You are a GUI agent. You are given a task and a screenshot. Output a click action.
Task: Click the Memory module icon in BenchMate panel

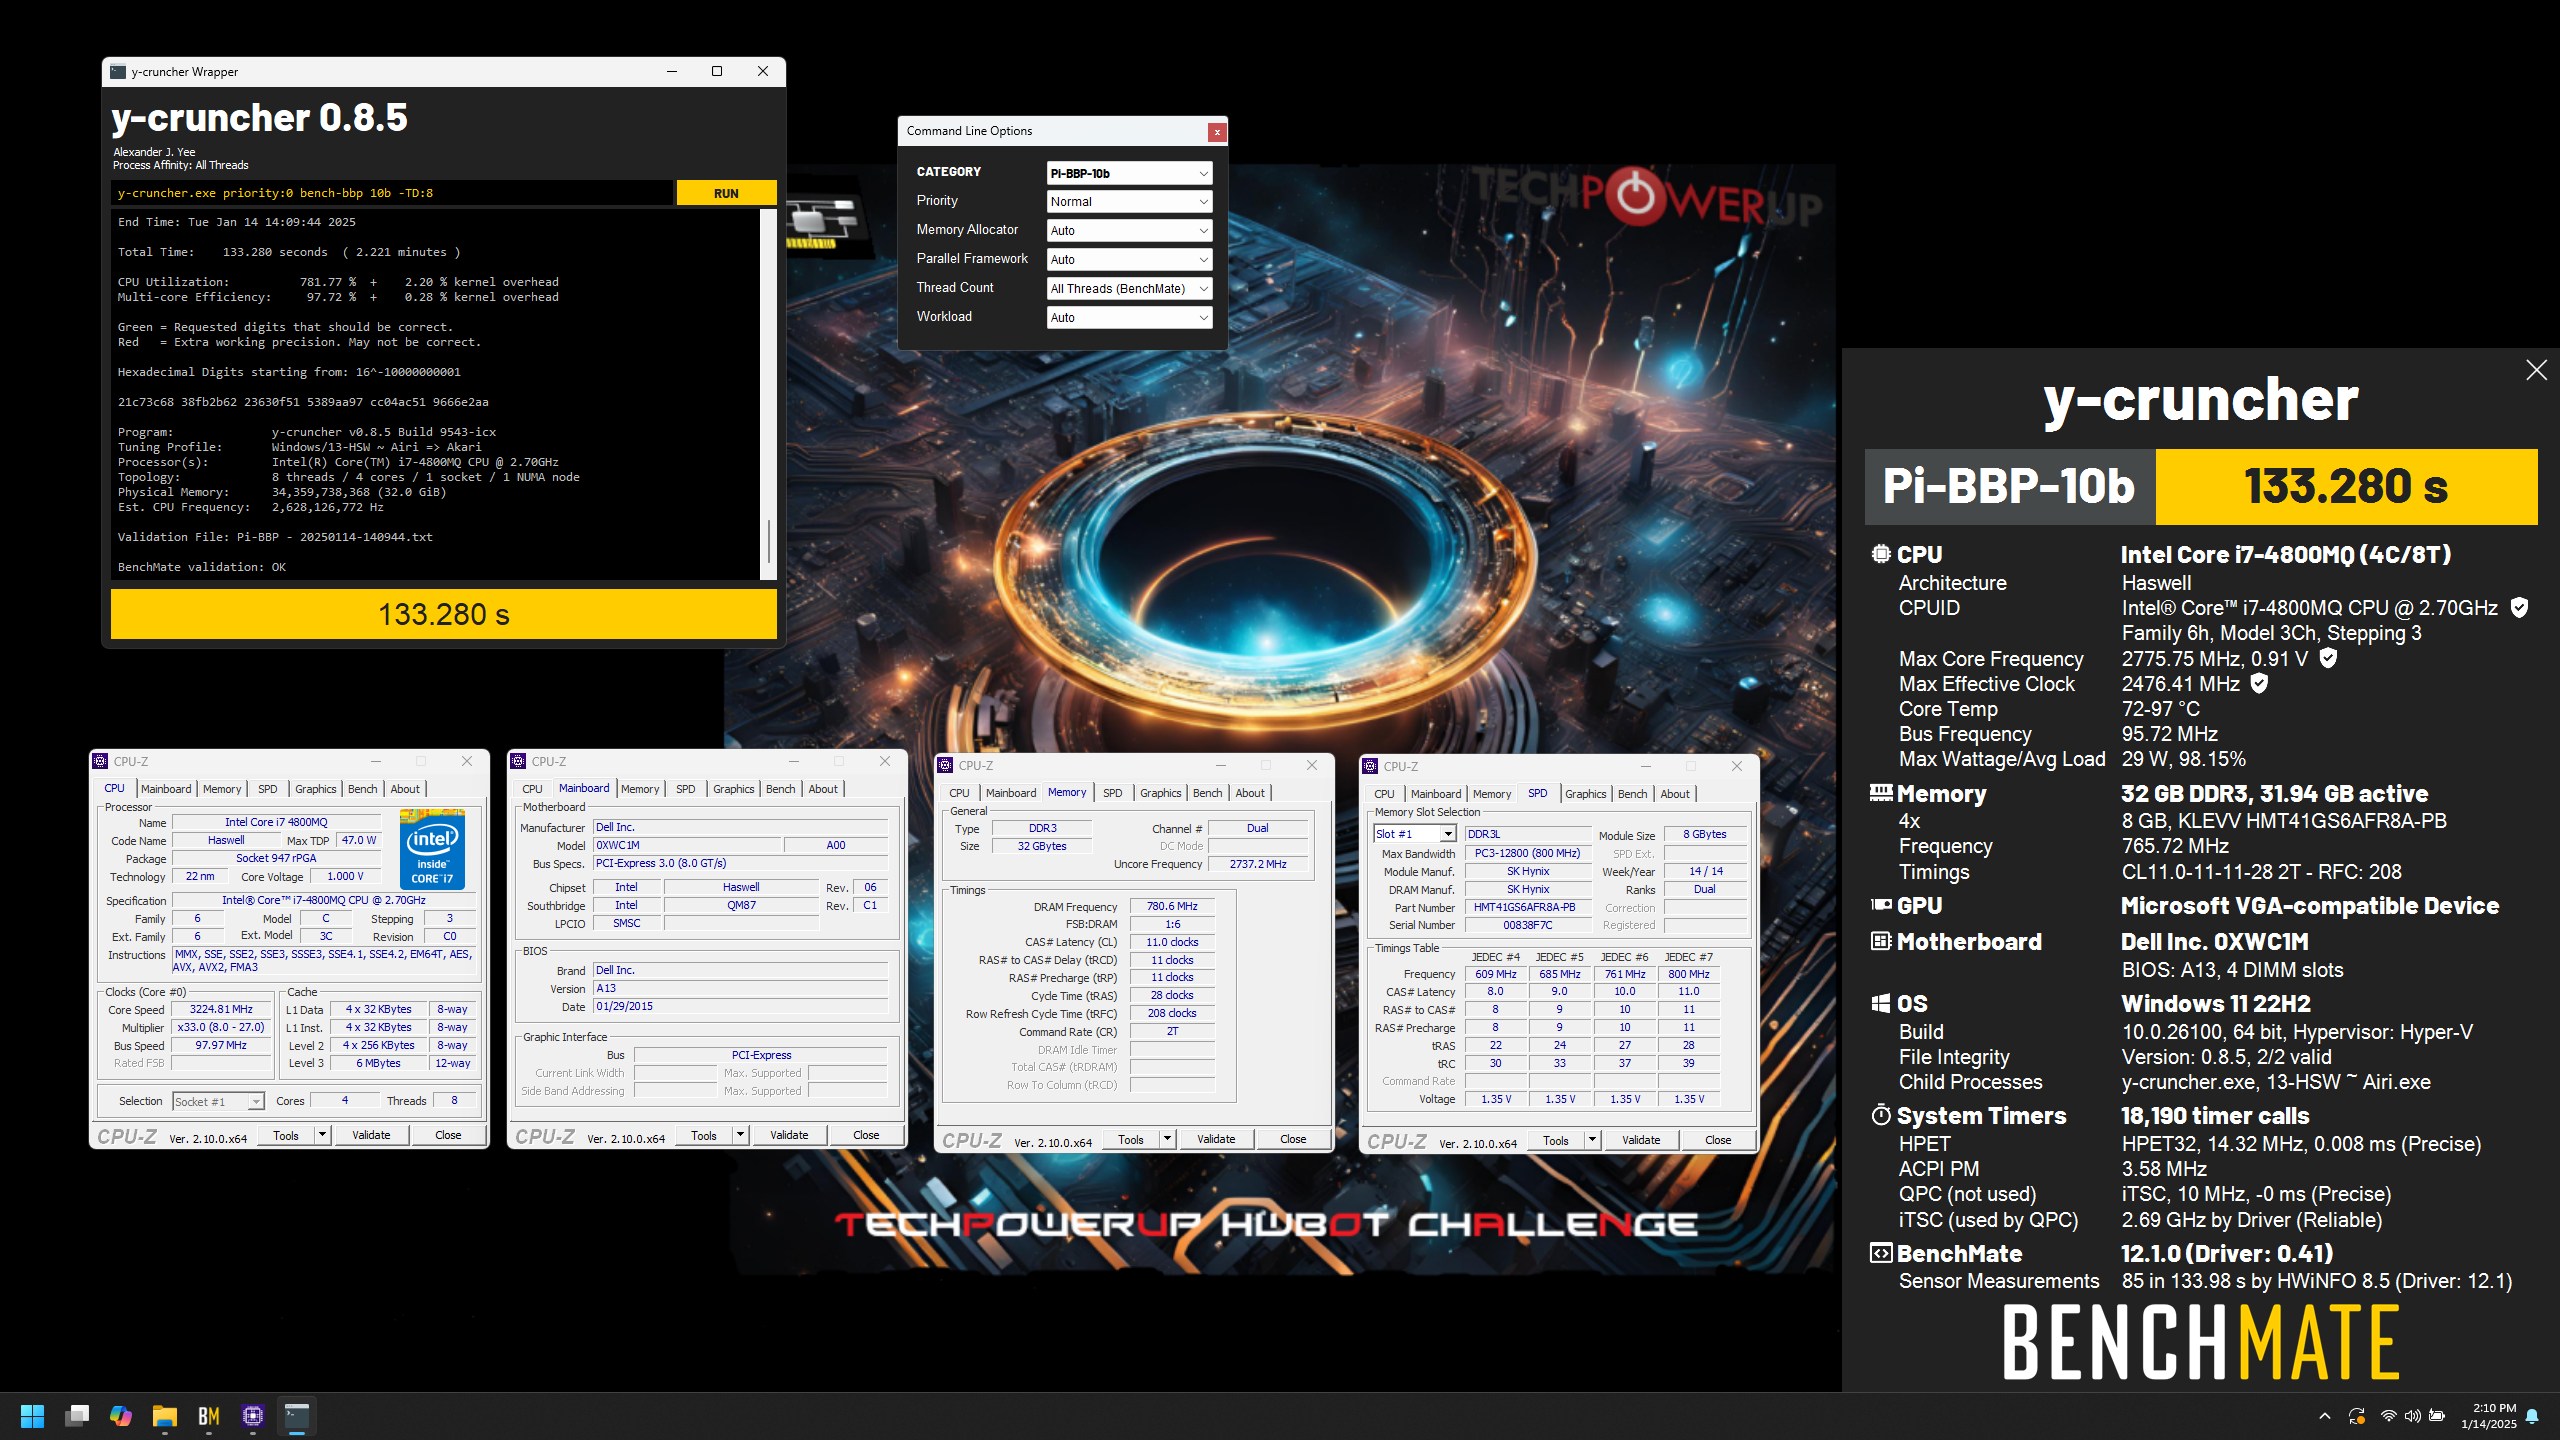[1881, 793]
